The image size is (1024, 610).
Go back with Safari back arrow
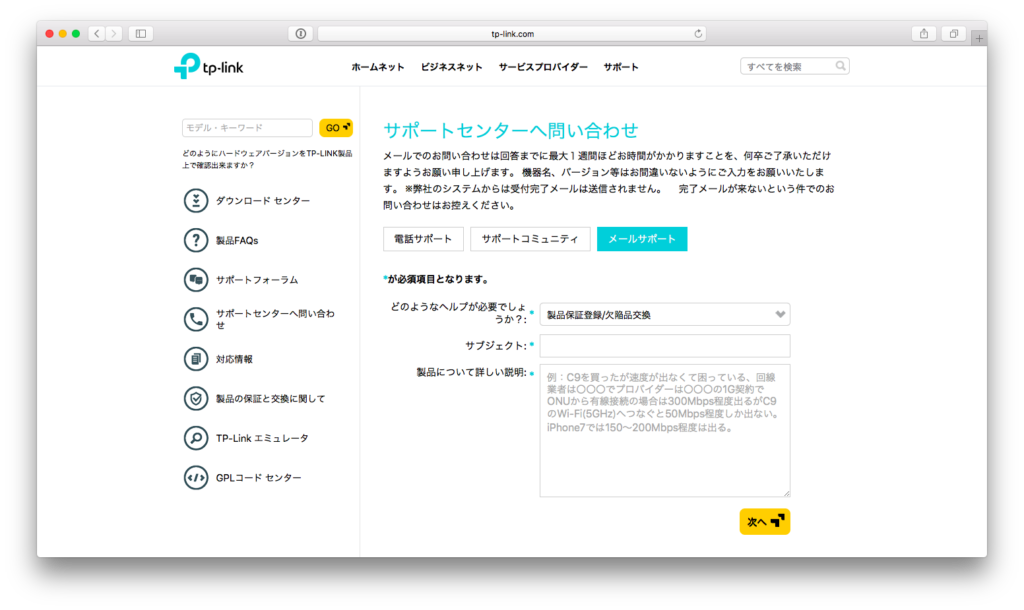click(97, 33)
